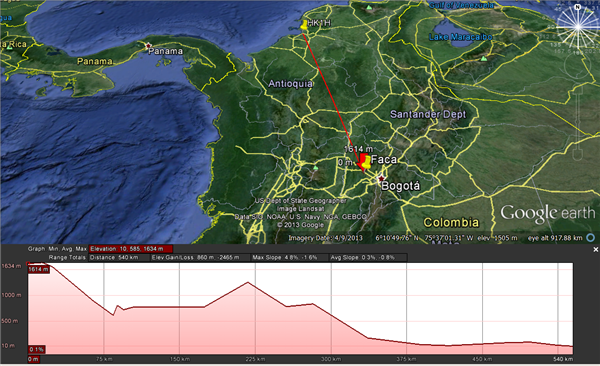Close the elevation profile panel

595,250
